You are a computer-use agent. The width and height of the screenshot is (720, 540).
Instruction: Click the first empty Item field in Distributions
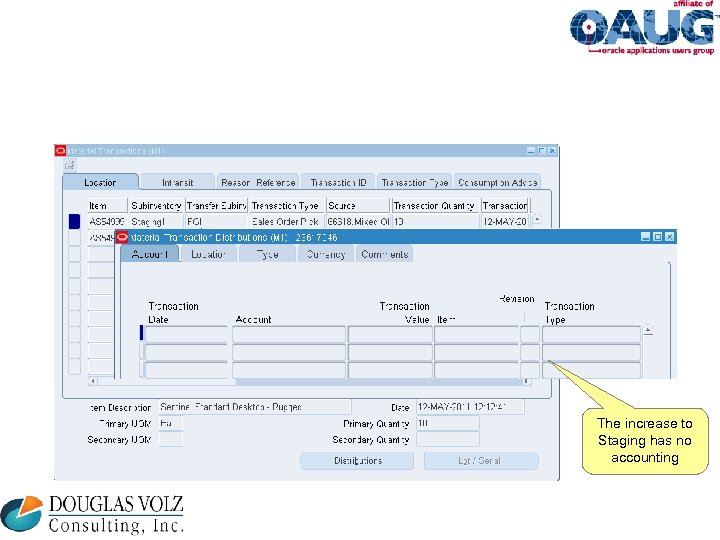(476, 334)
